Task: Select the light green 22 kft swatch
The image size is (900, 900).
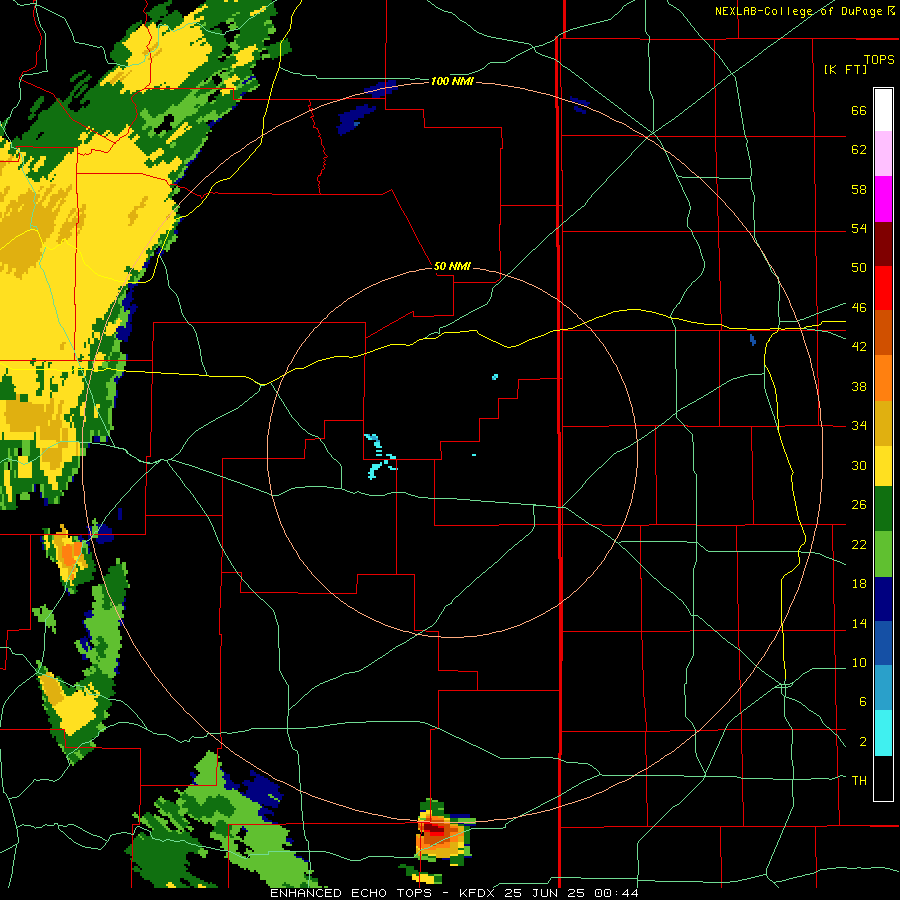Action: pyautogui.click(x=883, y=554)
